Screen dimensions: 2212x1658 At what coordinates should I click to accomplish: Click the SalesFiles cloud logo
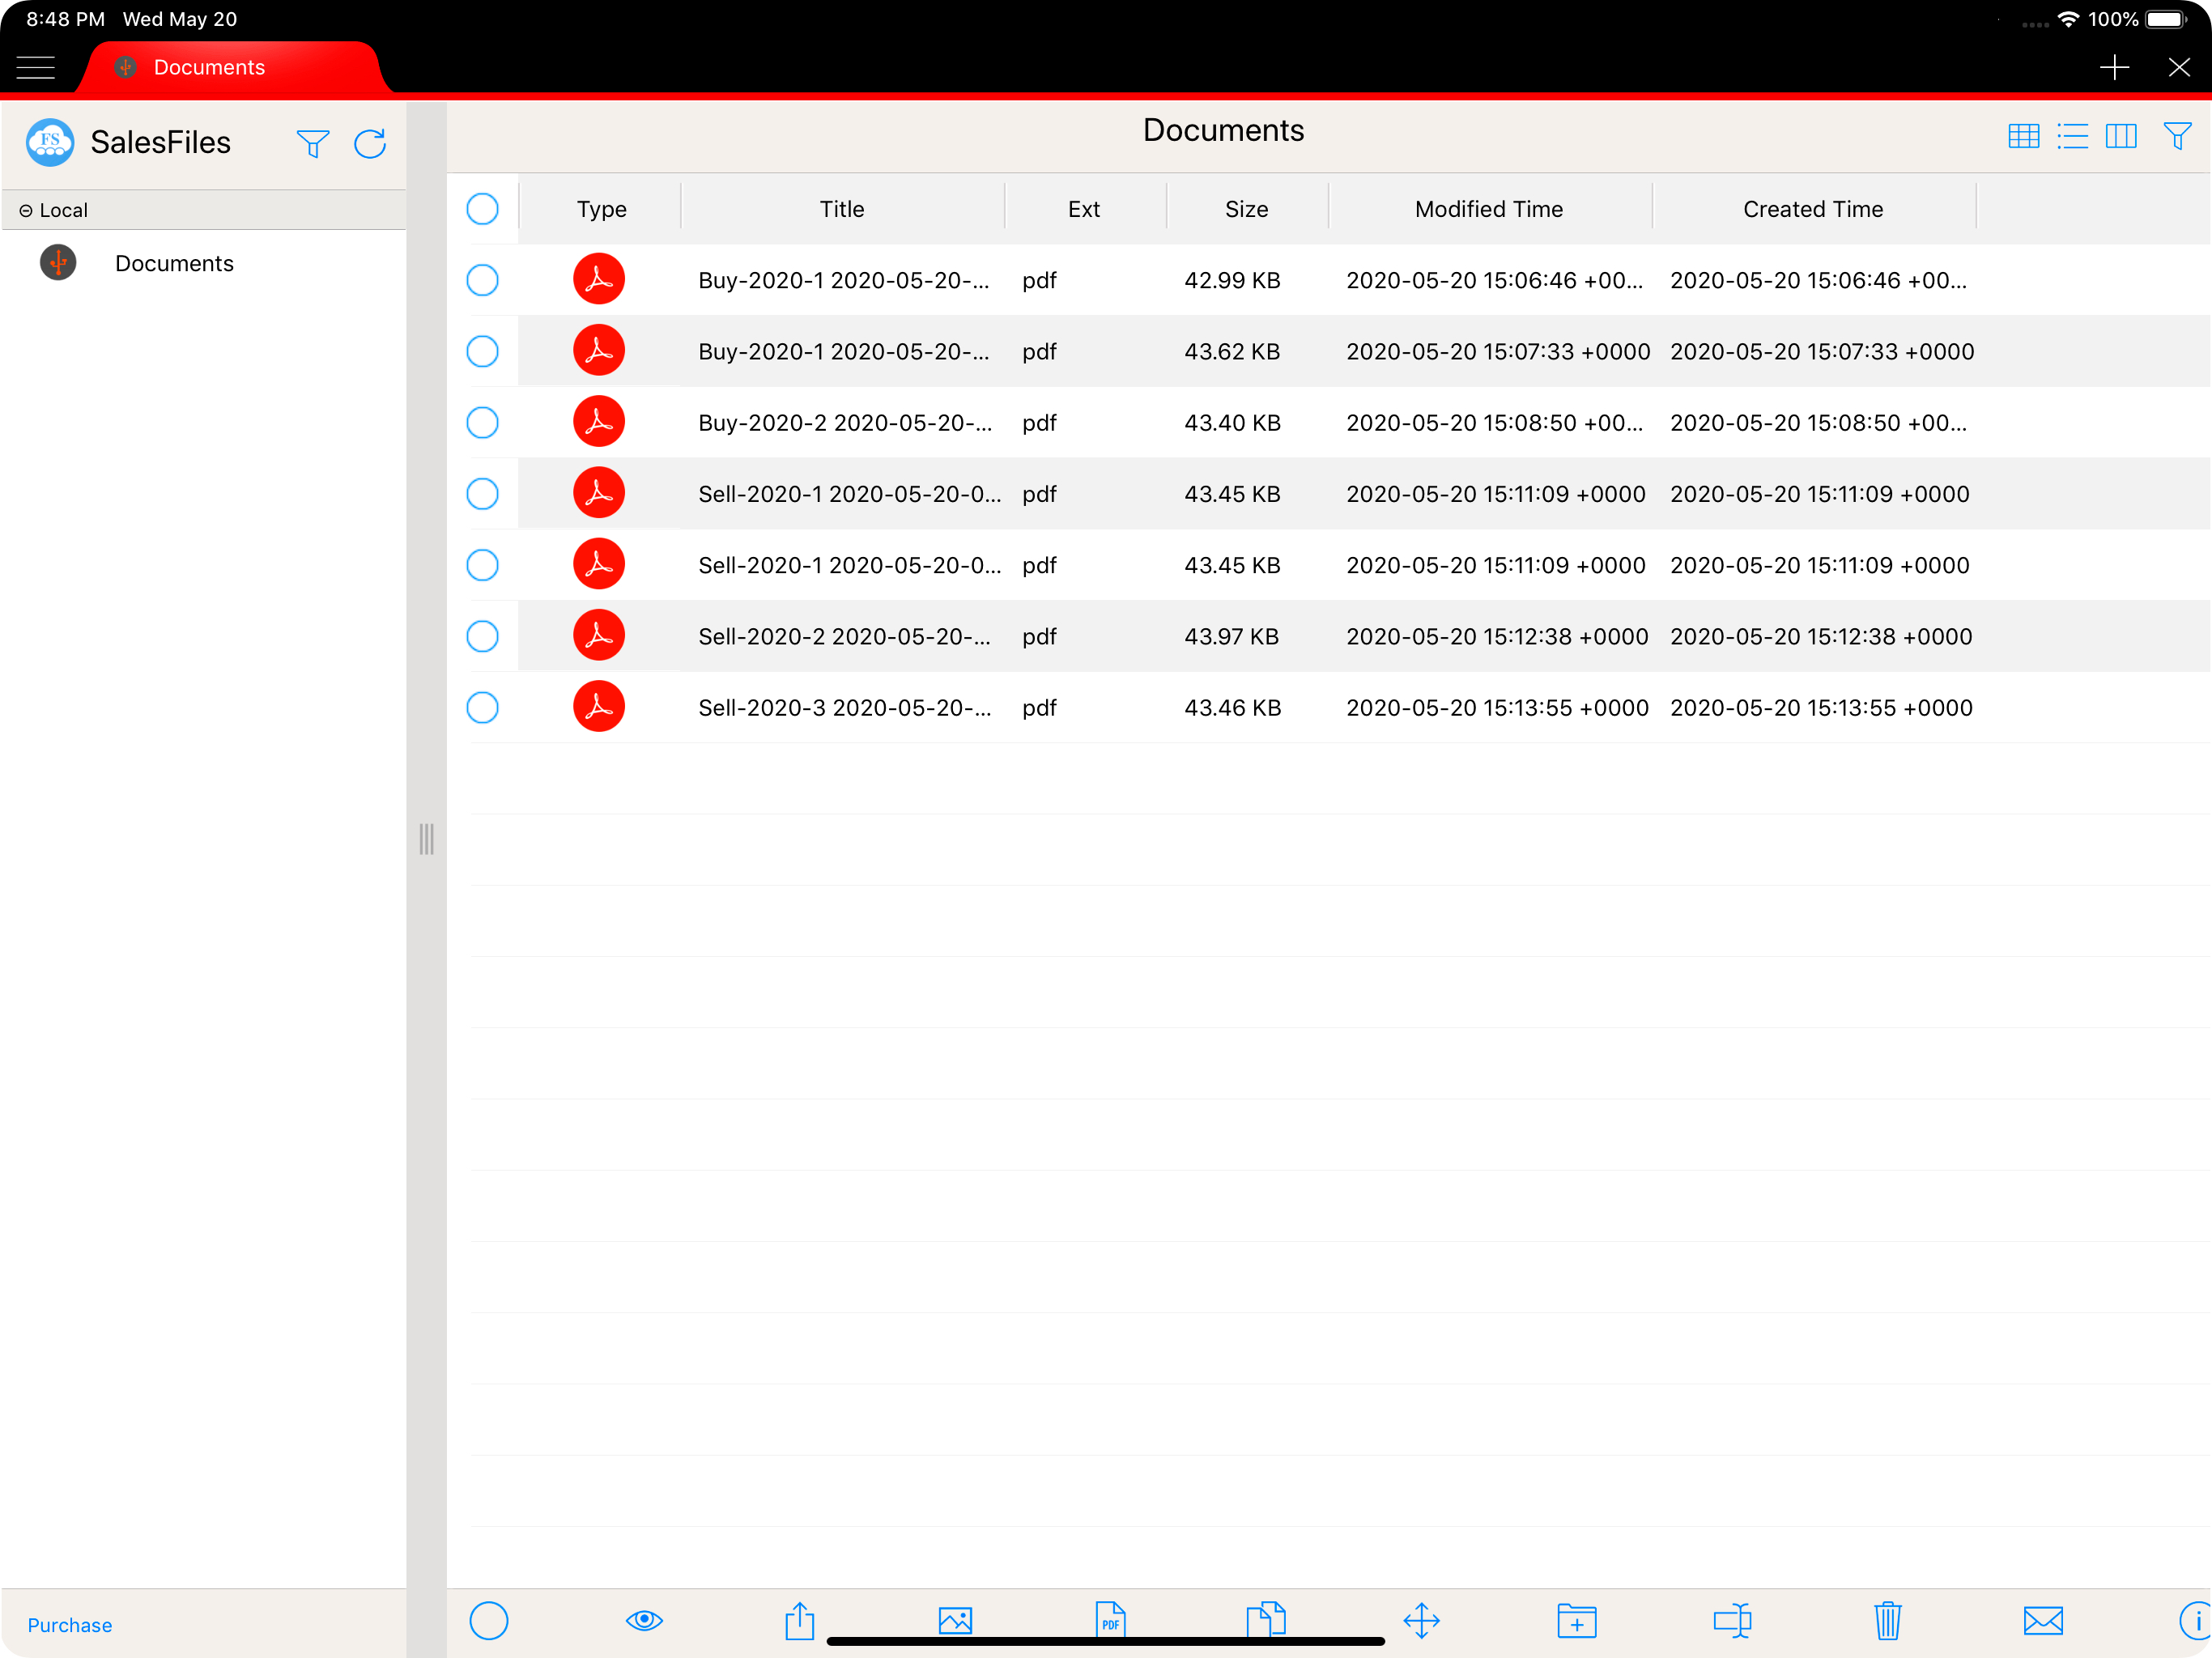49,142
